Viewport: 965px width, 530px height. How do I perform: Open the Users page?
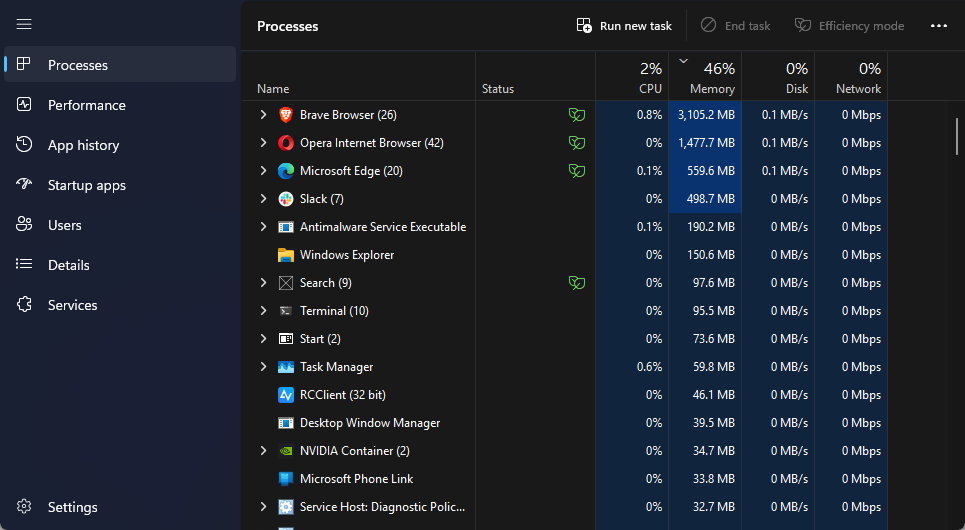point(120,225)
